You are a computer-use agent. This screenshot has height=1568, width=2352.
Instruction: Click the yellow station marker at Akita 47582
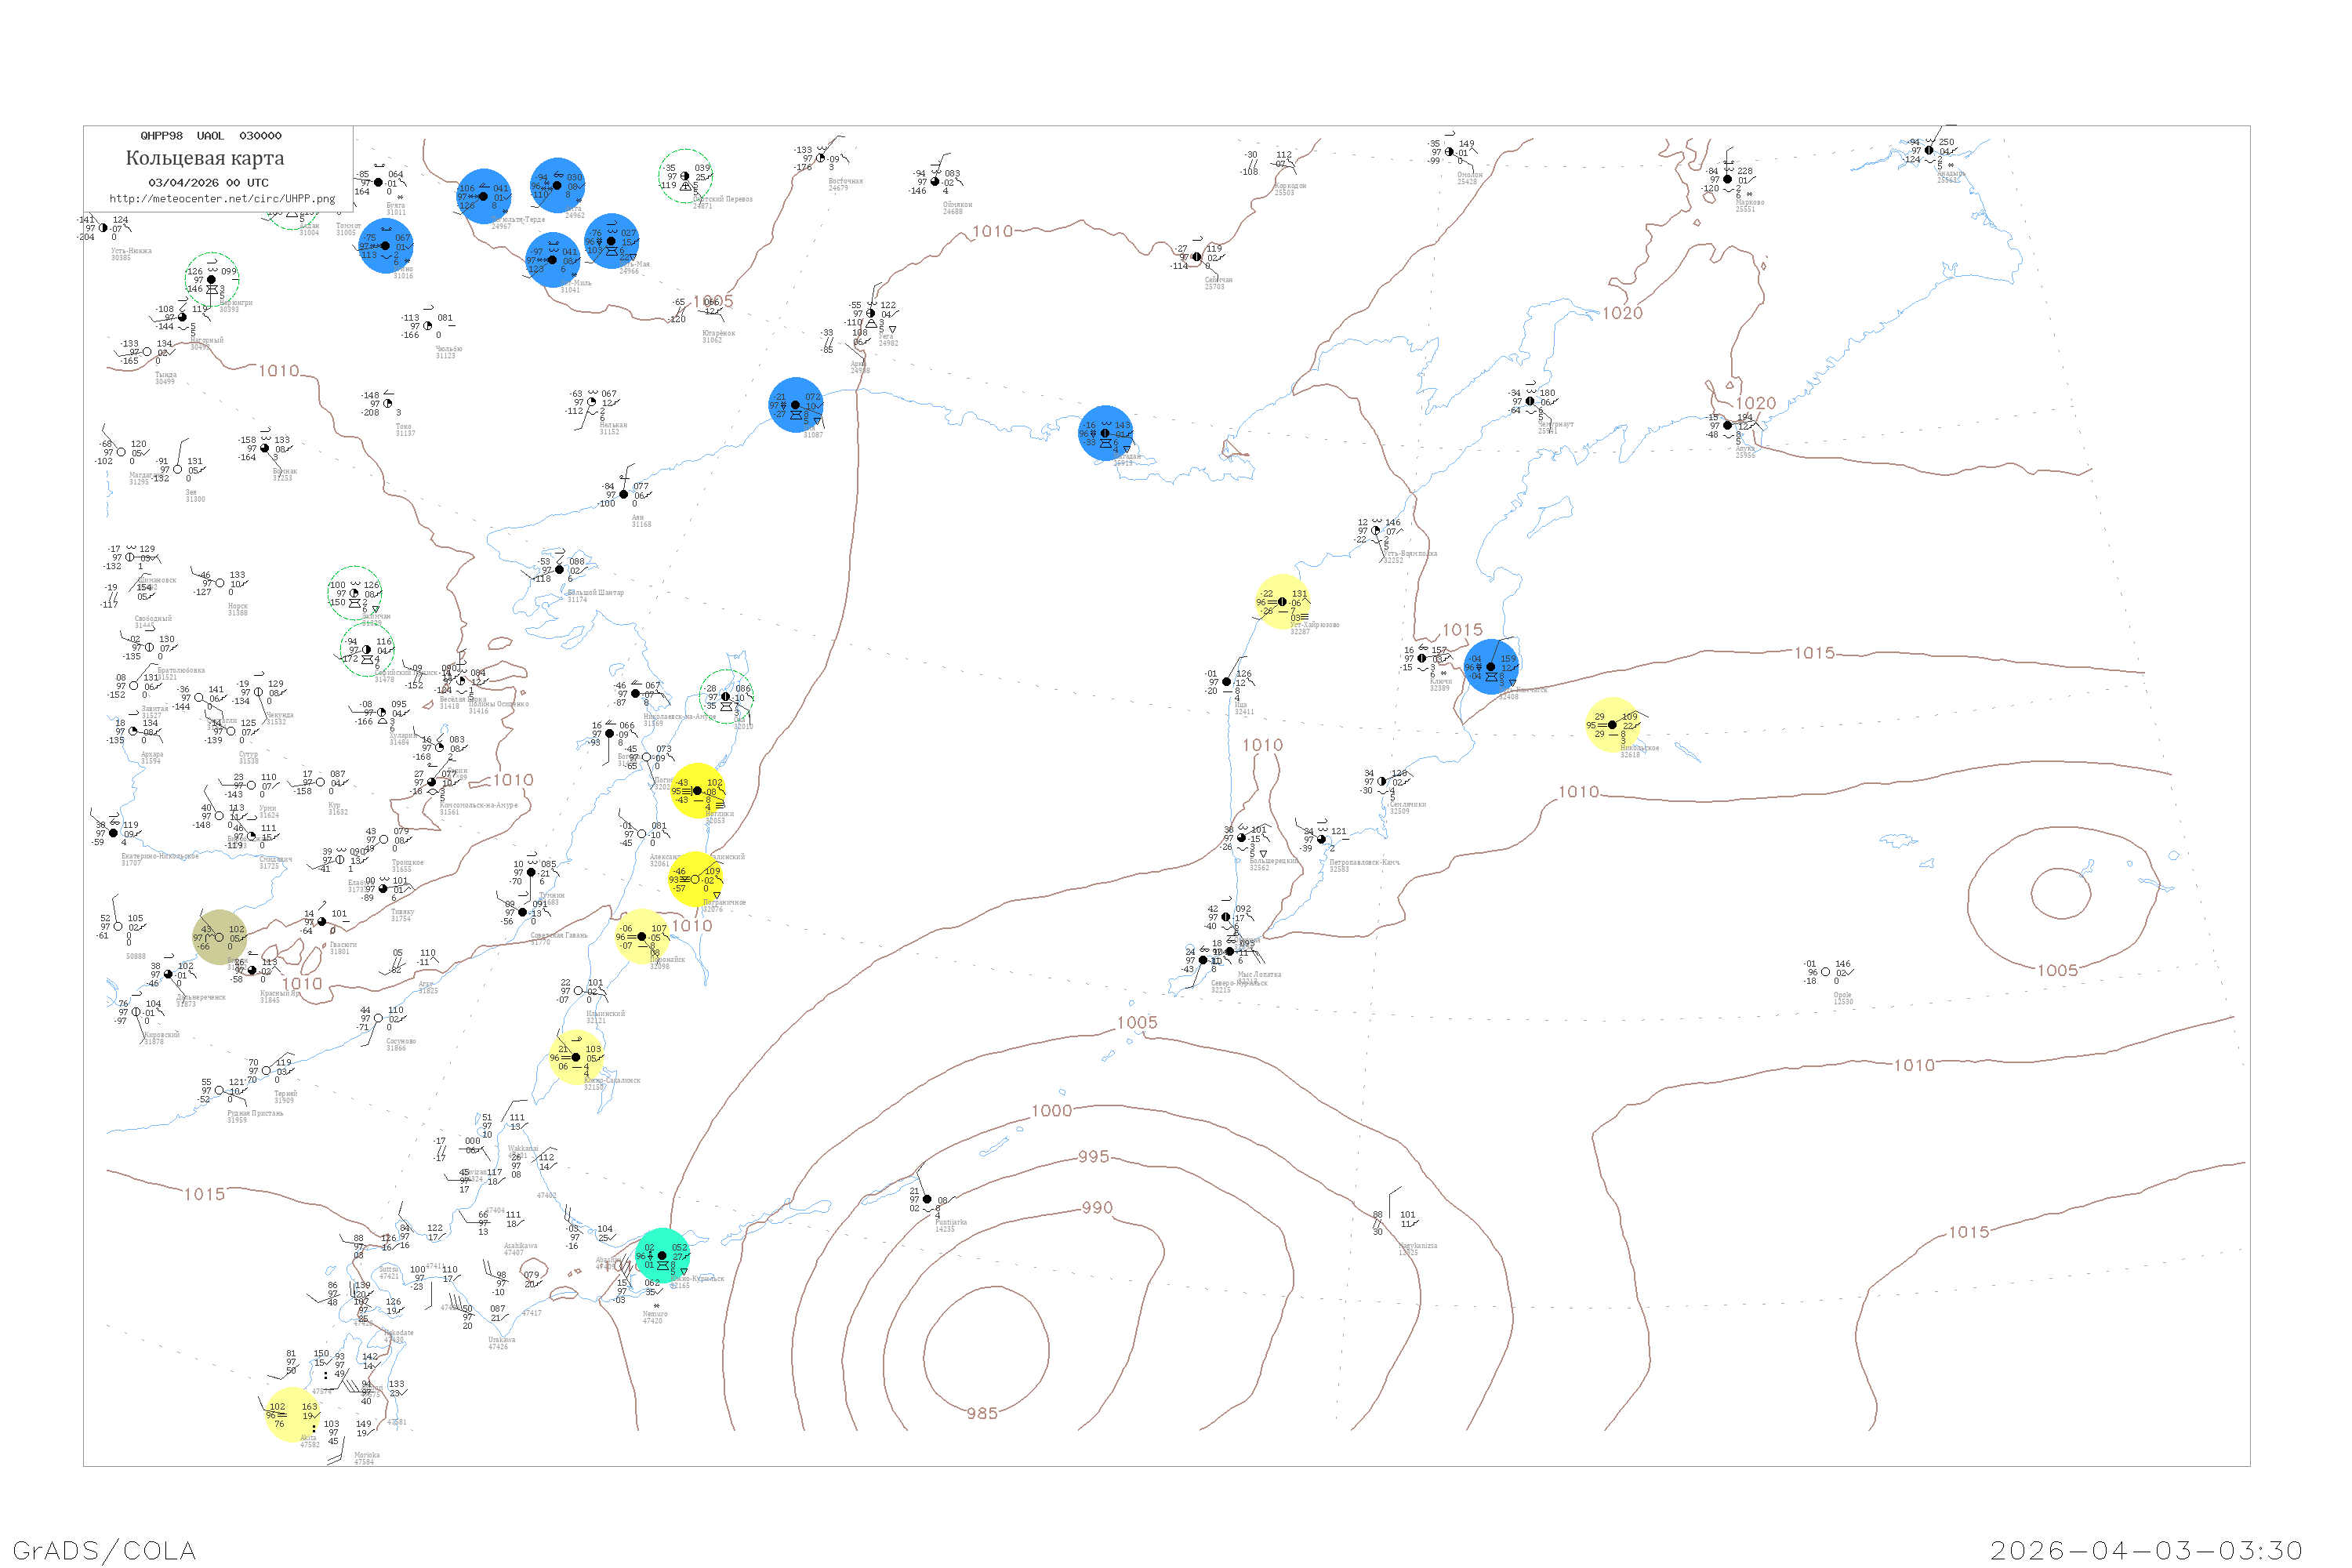pyautogui.click(x=292, y=1414)
